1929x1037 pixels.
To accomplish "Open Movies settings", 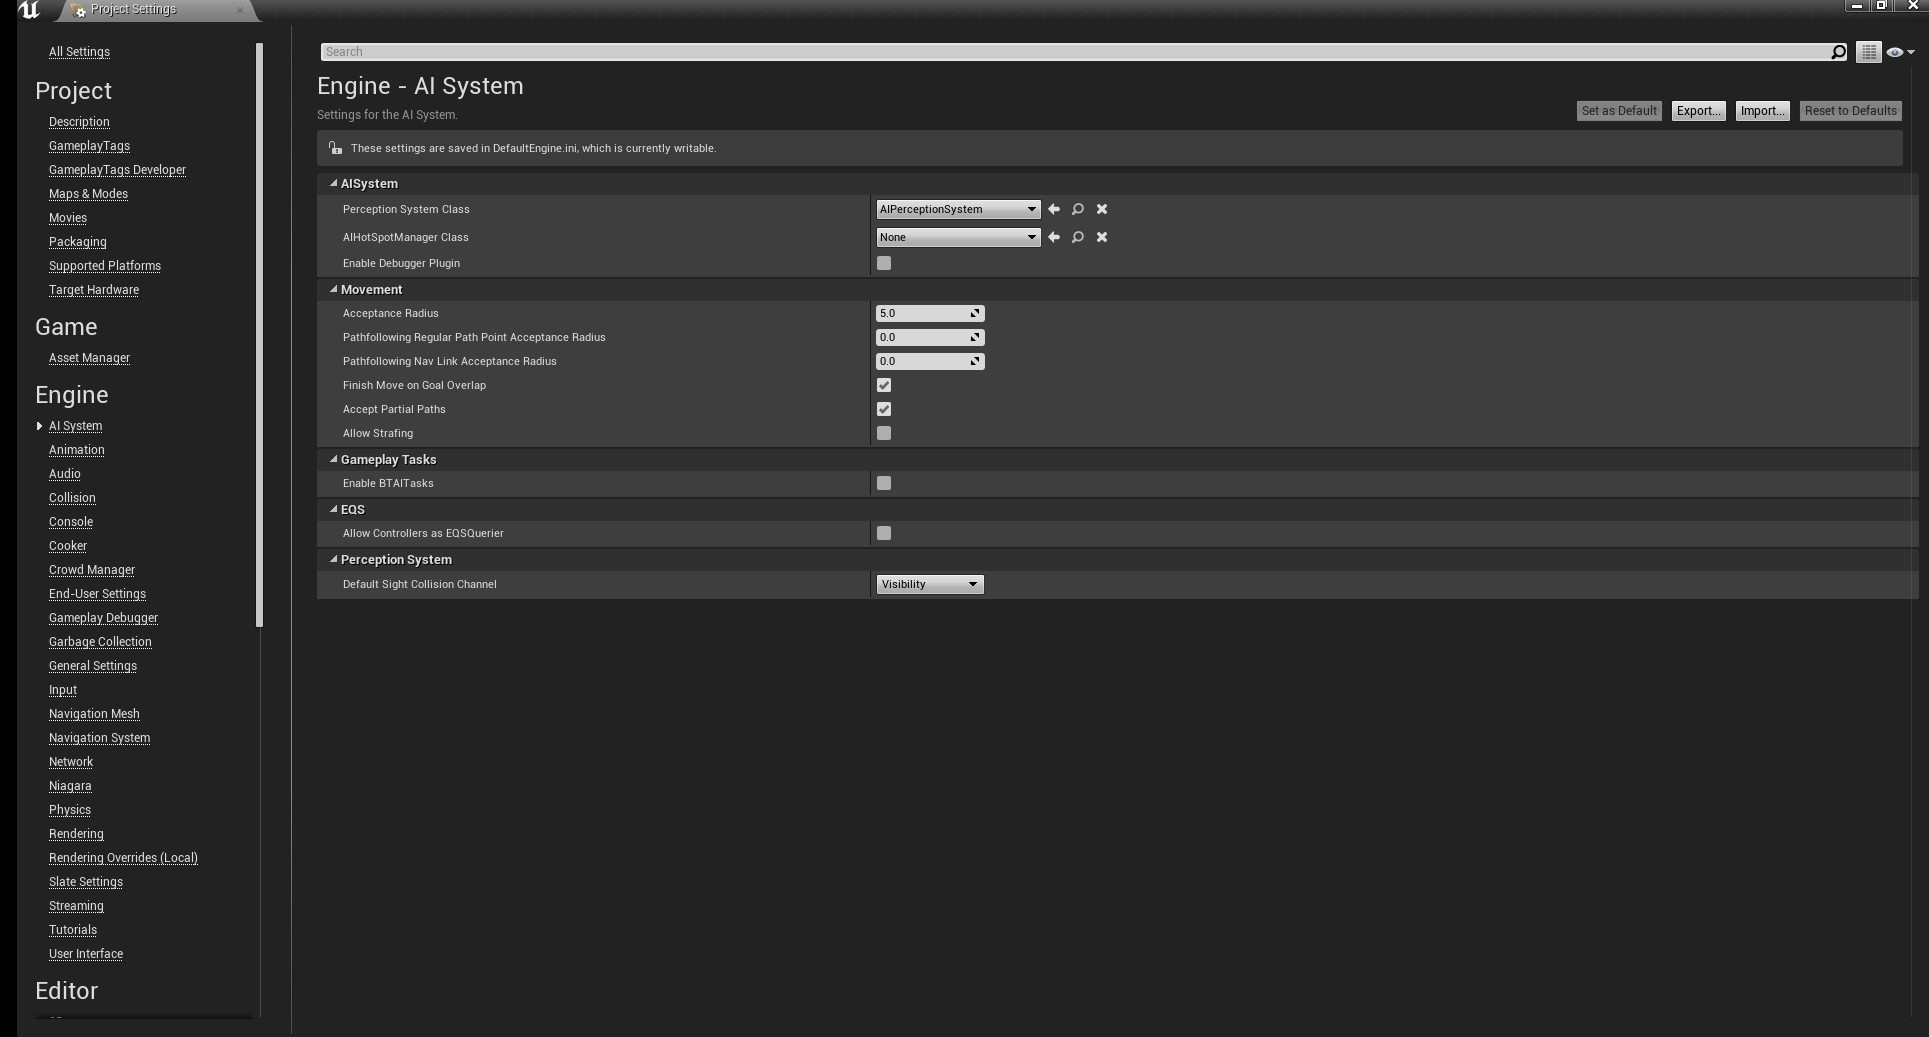I will click(x=68, y=218).
